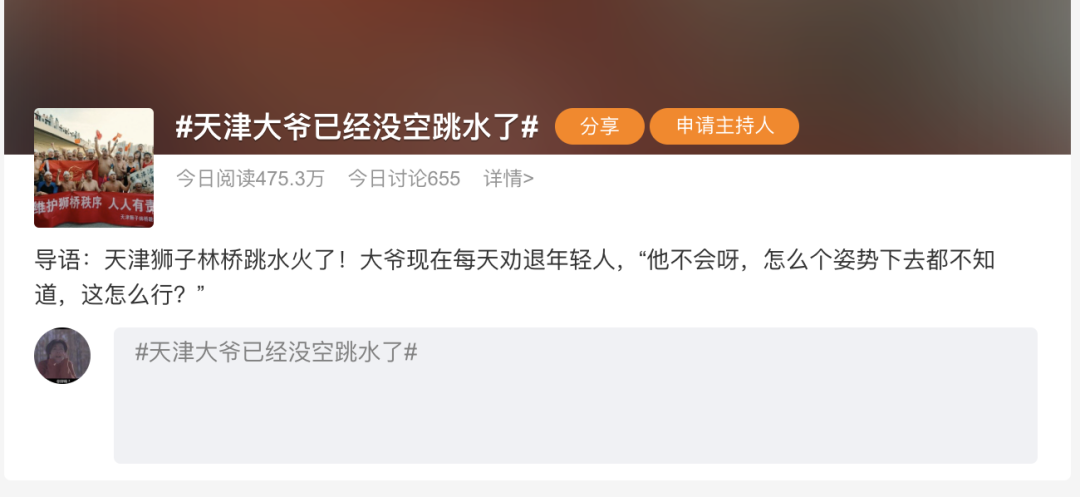Open the winter swimmers topic thumbnail
Viewport: 1080px width, 497px height.
pyautogui.click(x=94, y=167)
